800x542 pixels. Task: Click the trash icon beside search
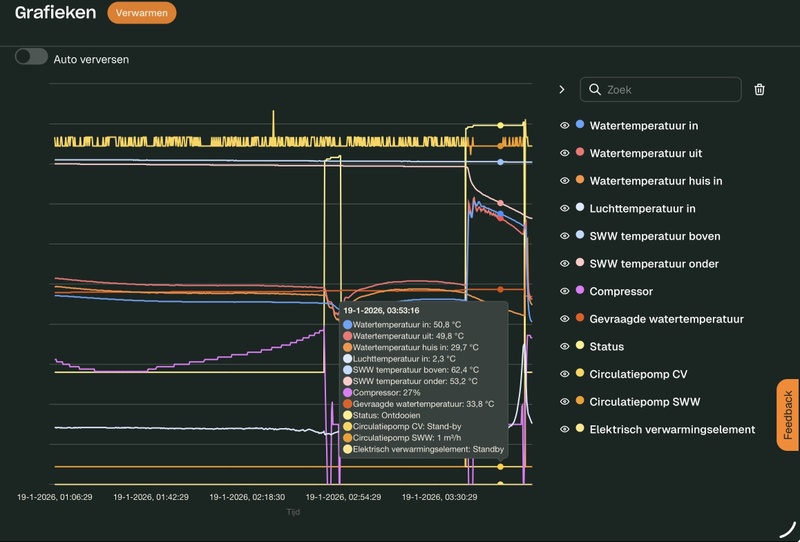tap(759, 90)
